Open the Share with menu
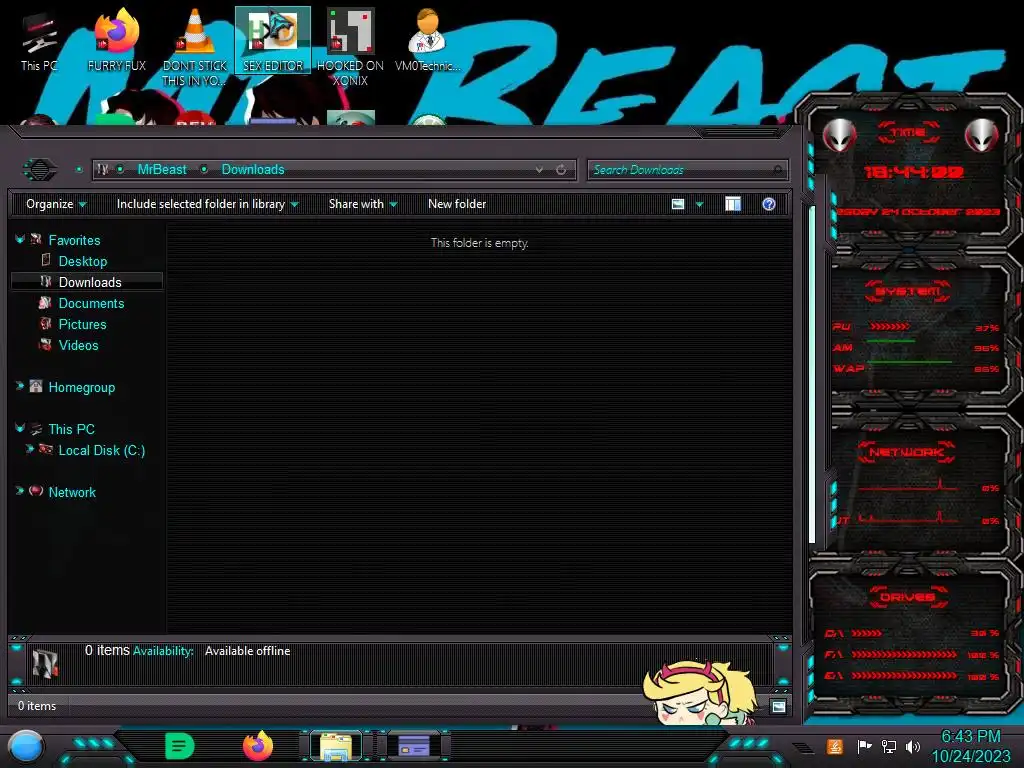Image resolution: width=1024 pixels, height=768 pixels. coord(362,204)
